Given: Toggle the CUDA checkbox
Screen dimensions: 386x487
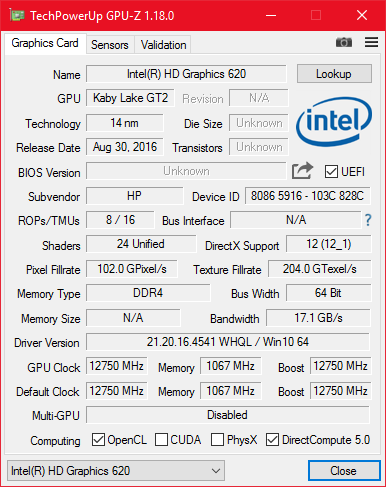Looking at the screenshot, I should pyautogui.click(x=161, y=440).
